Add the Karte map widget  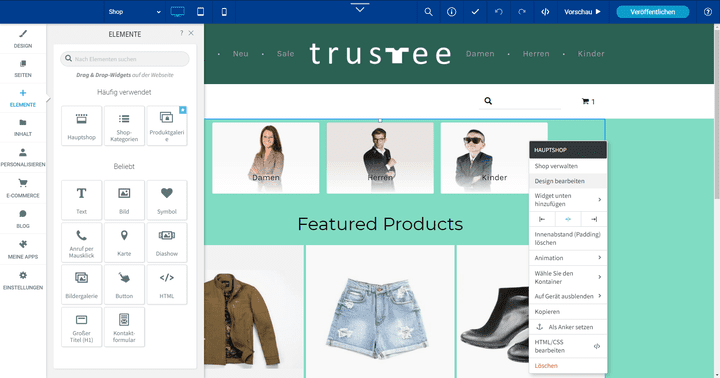click(124, 243)
